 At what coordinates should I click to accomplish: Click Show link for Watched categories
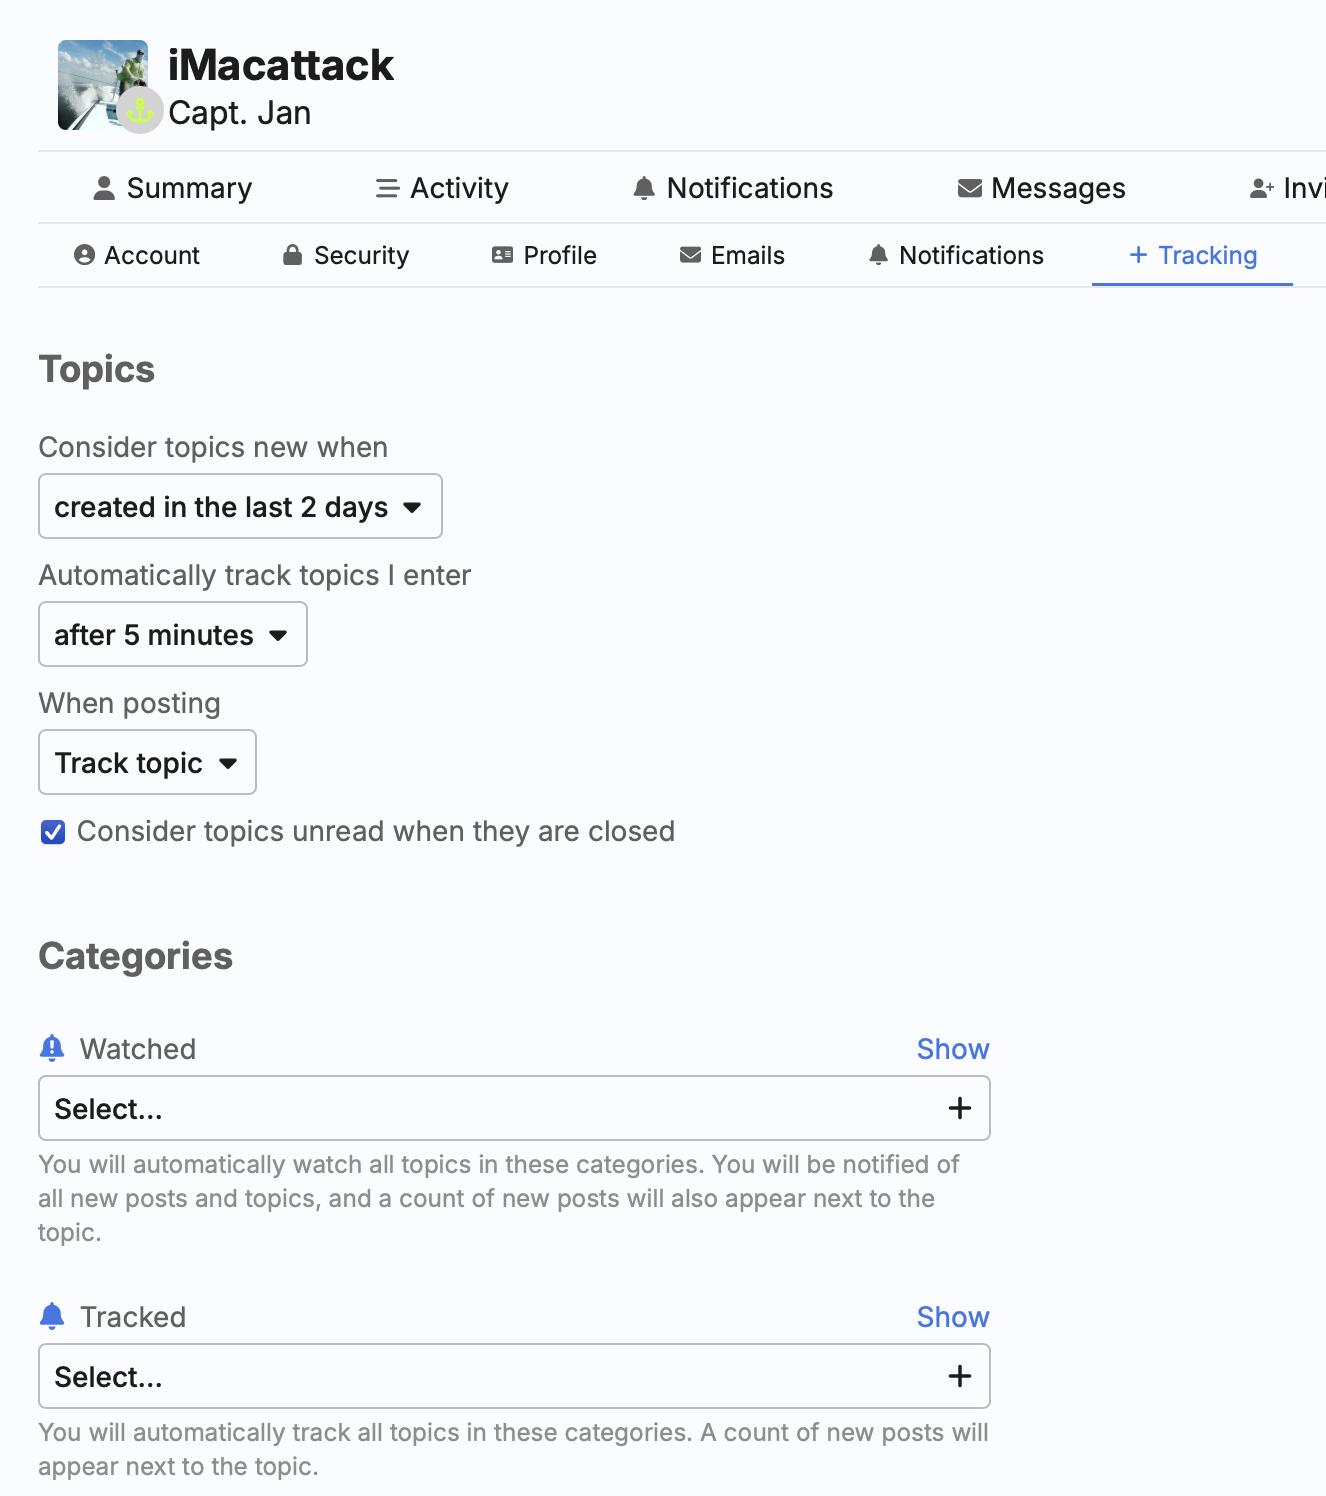pos(952,1049)
